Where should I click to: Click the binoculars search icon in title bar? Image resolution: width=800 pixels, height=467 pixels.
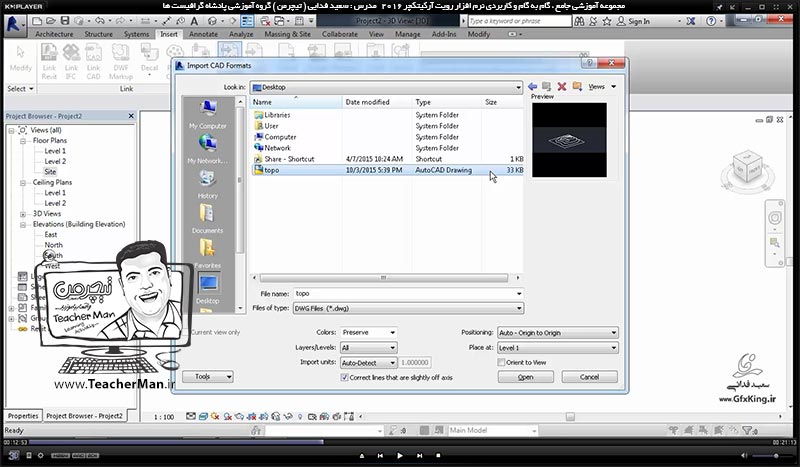[579, 21]
